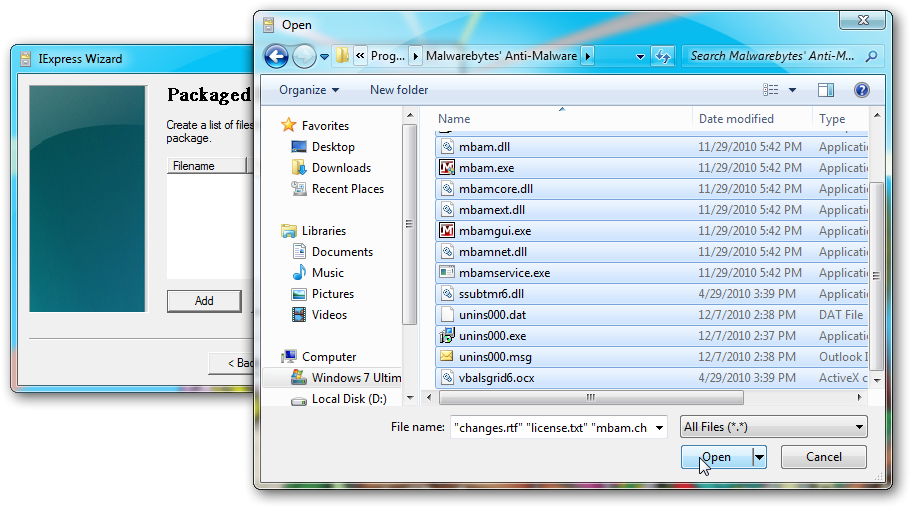This screenshot has width=911, height=508.
Task: Click the mbamnet.dll file icon
Action: pos(446,252)
